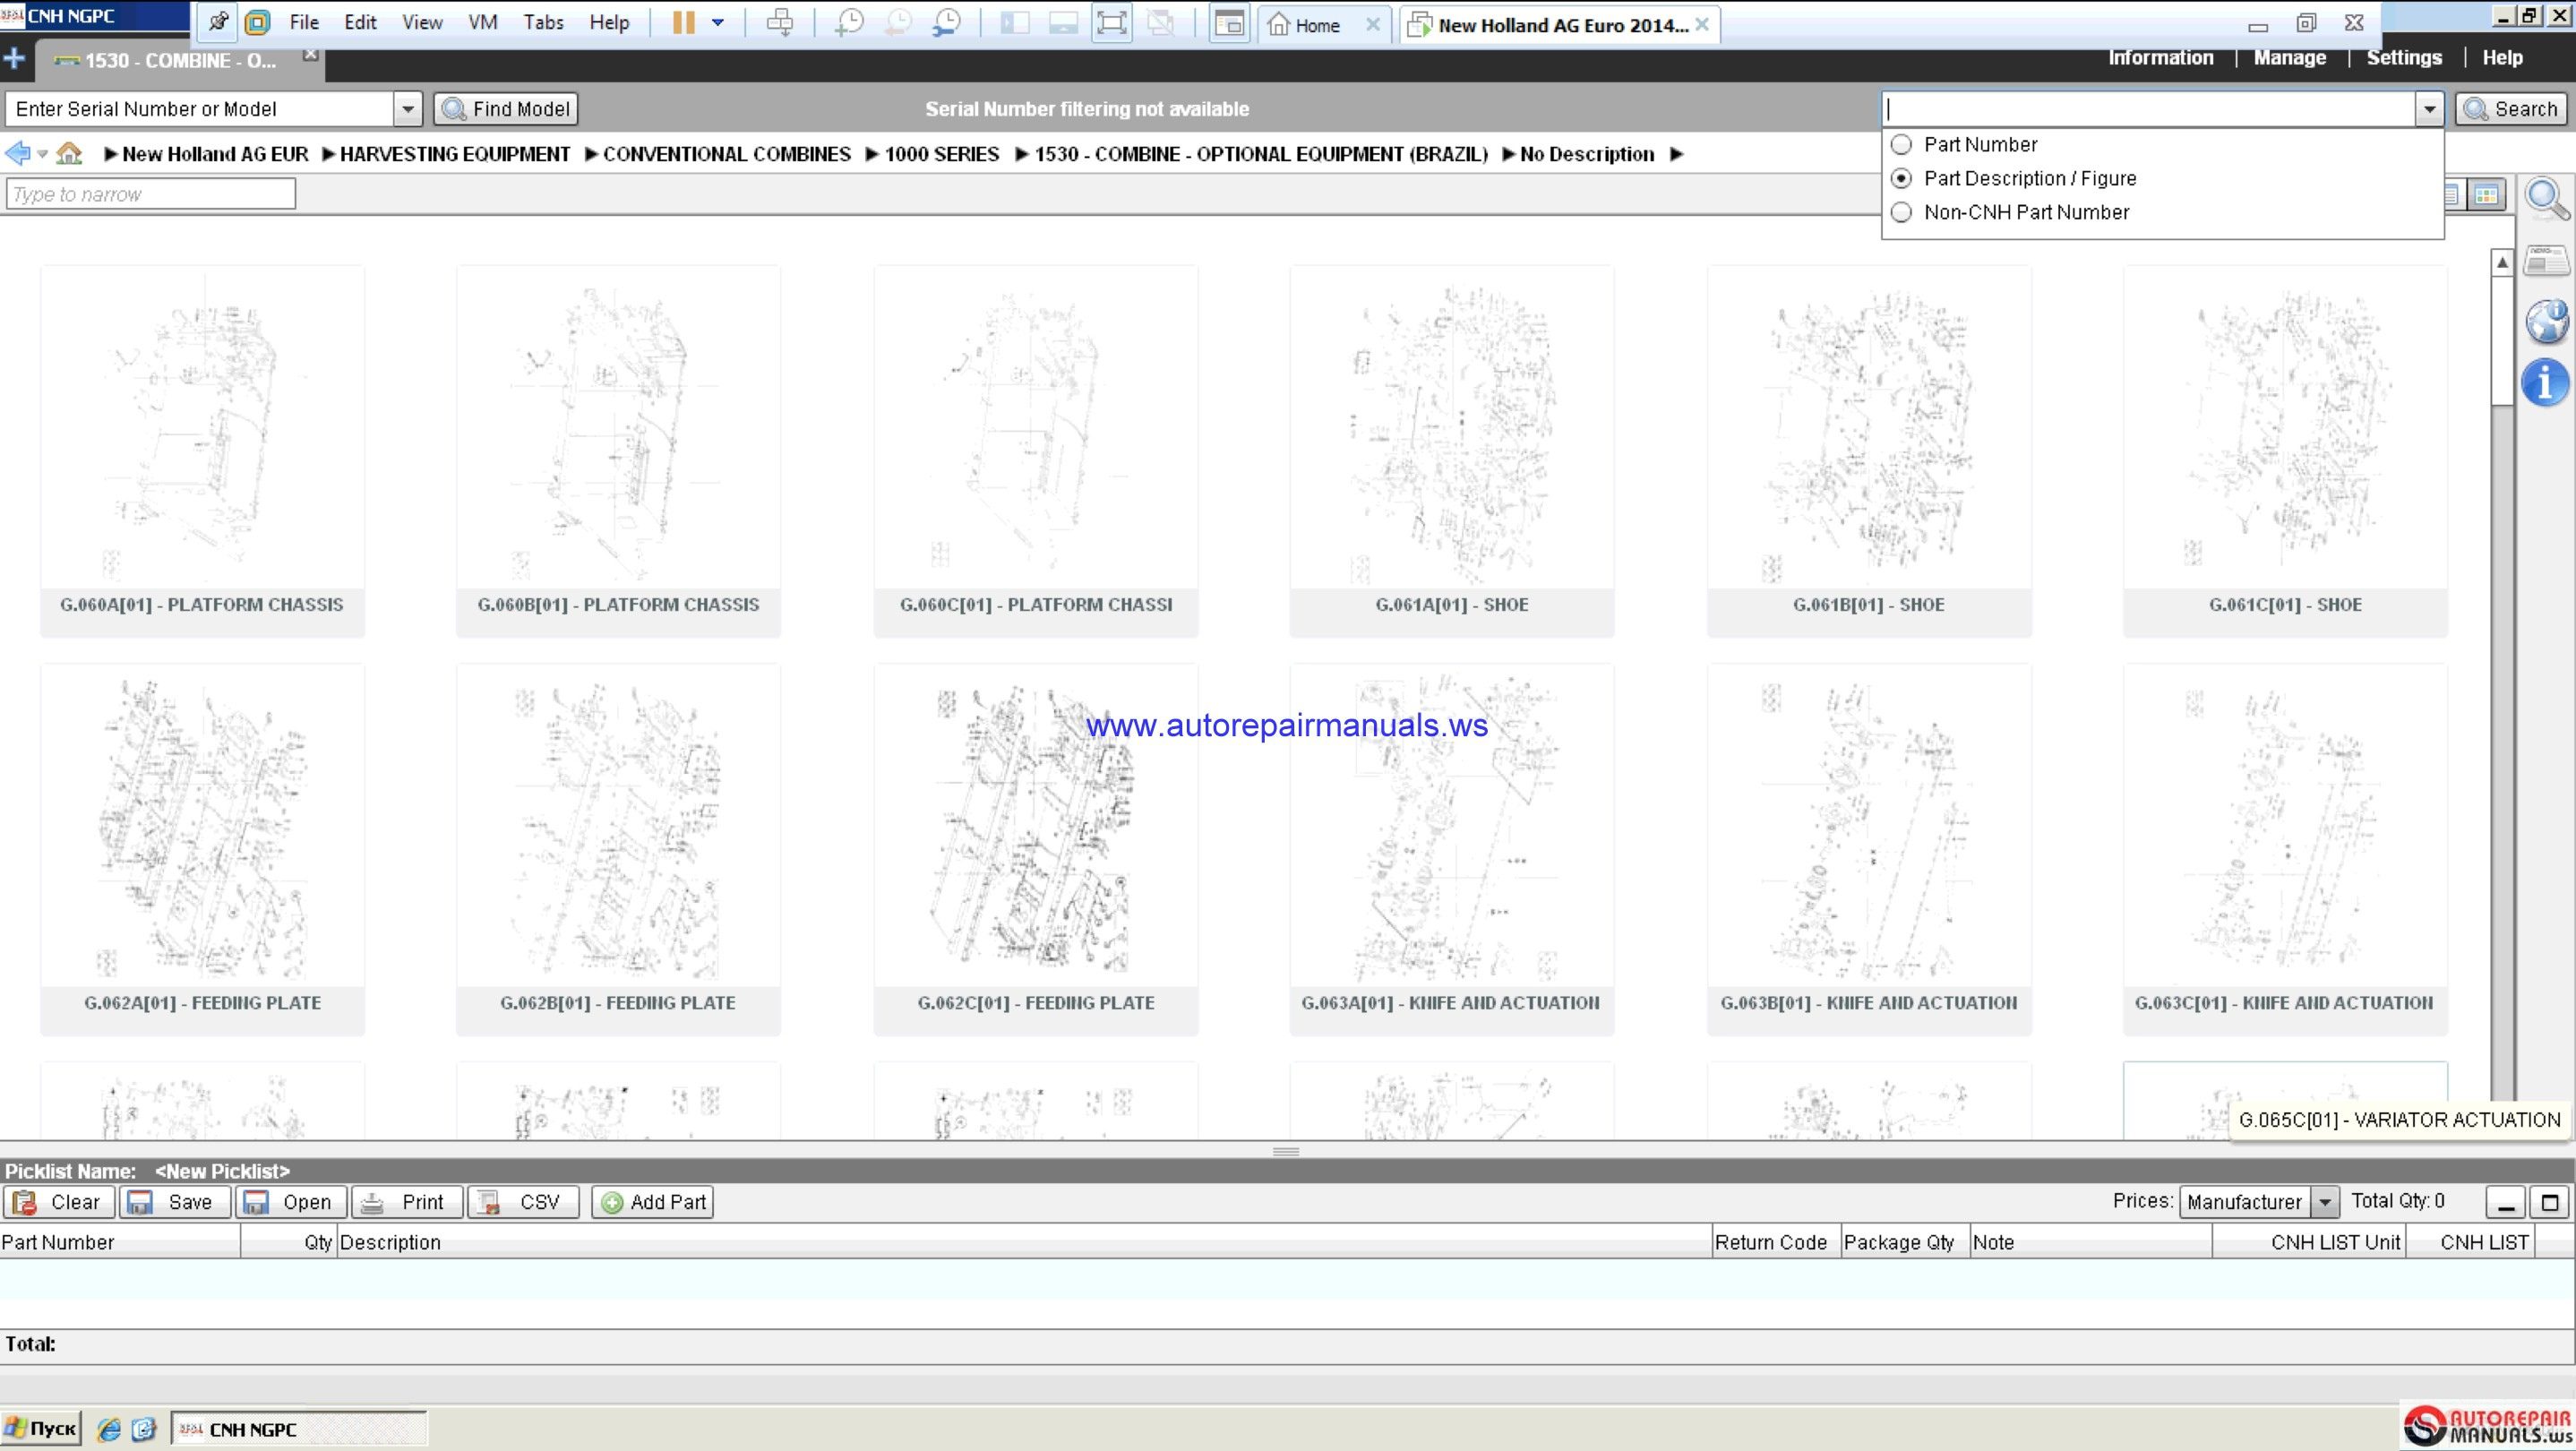Click the CSV export button

523,1202
